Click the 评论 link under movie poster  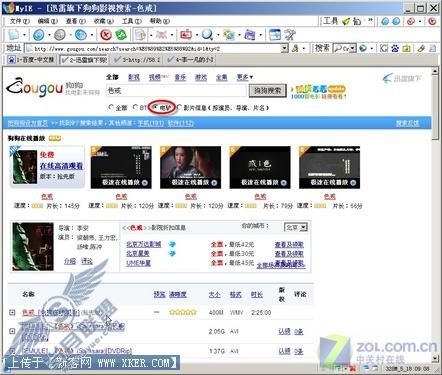click(x=87, y=261)
